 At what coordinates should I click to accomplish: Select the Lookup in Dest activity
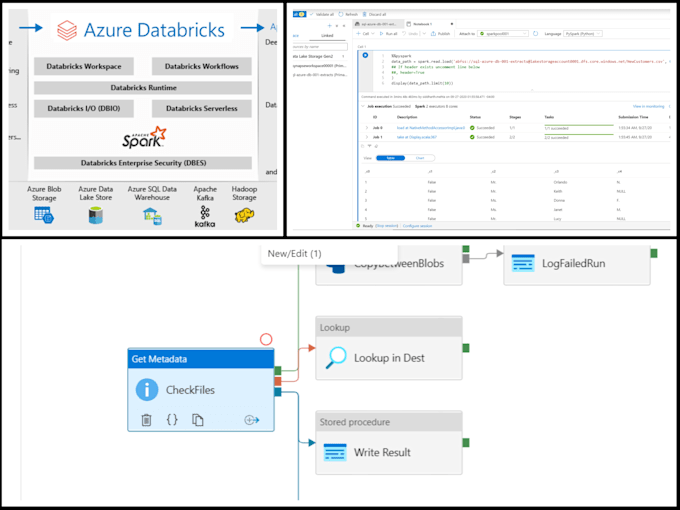[x=389, y=348]
